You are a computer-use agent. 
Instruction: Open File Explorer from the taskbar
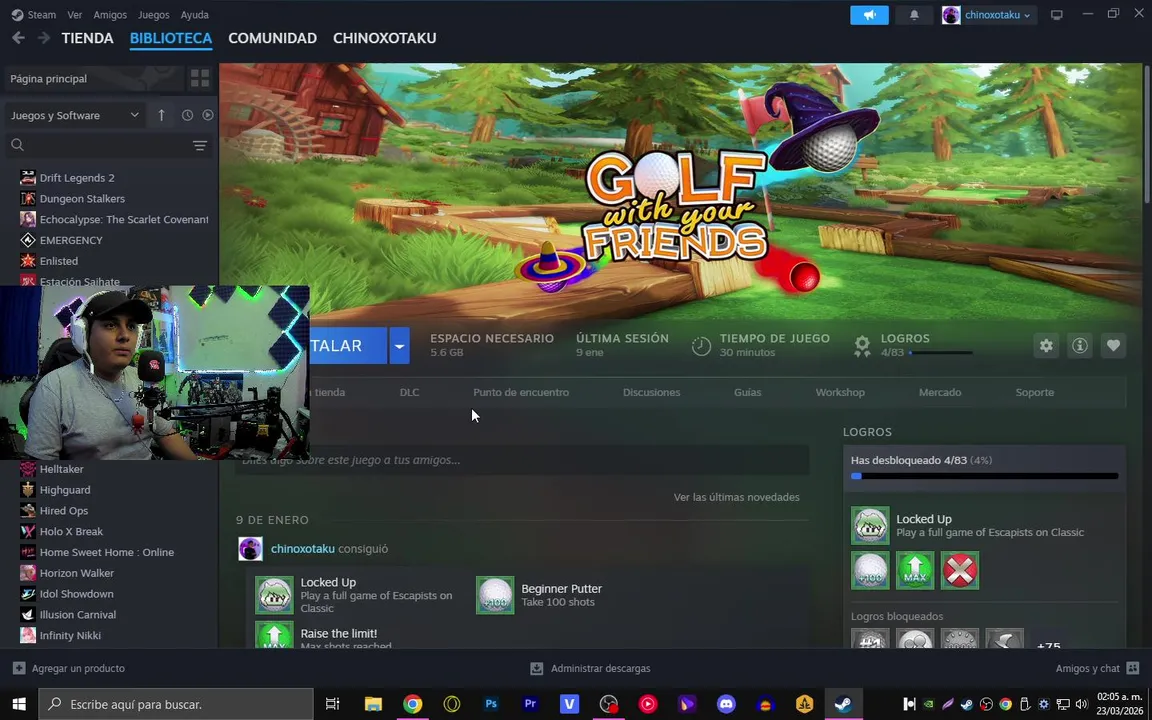click(373, 704)
